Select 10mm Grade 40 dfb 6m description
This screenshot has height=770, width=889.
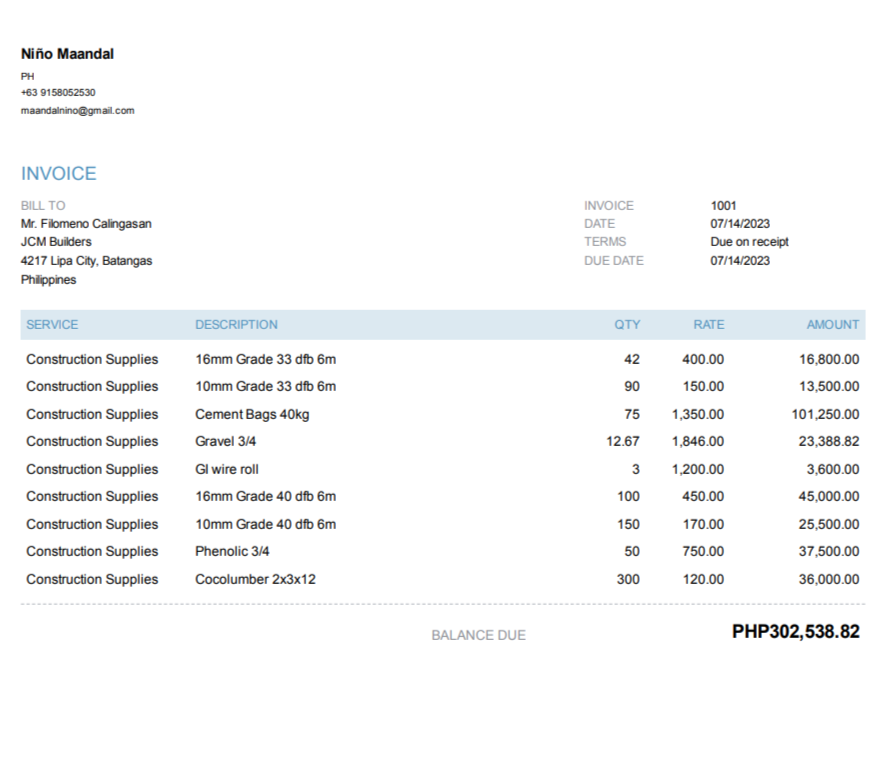266,524
